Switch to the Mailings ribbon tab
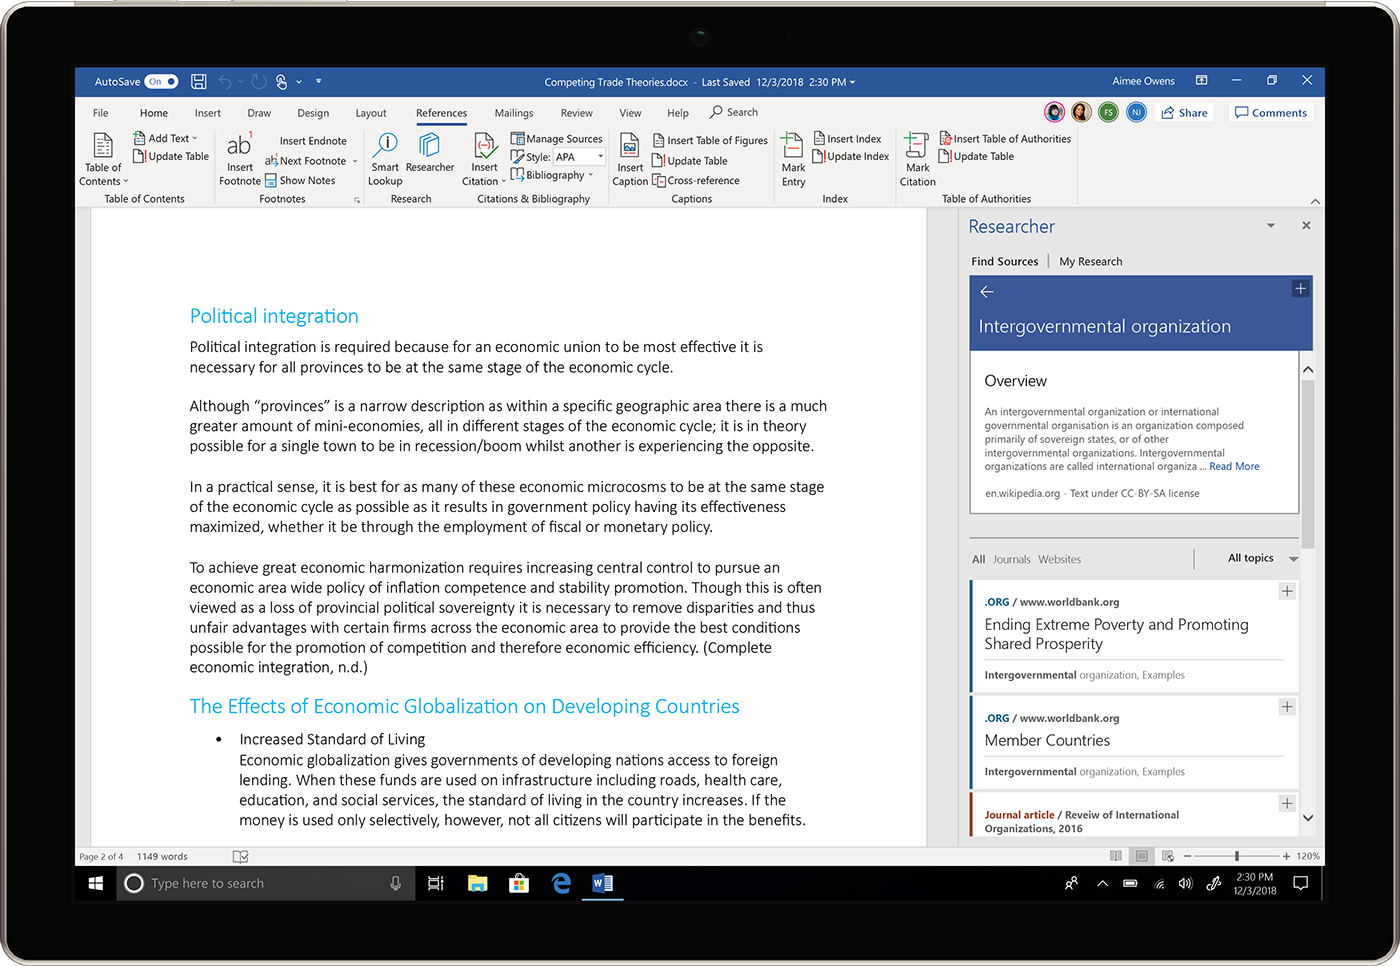Screen dimensions: 1400x966 513,112
